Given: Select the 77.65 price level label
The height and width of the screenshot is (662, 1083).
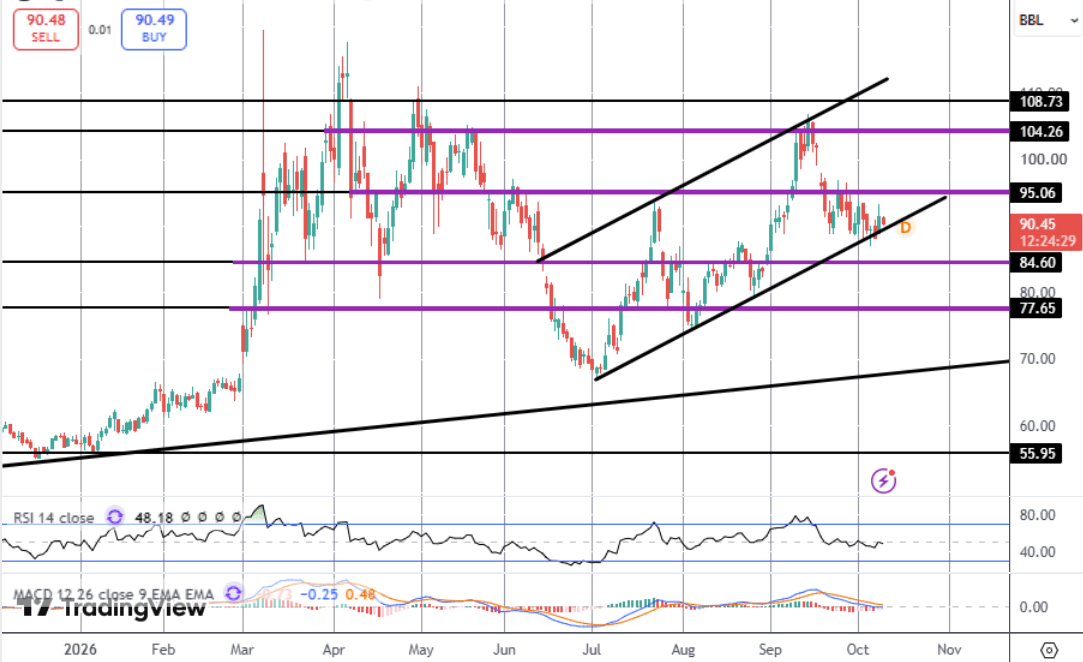Looking at the screenshot, I should coord(1037,308).
